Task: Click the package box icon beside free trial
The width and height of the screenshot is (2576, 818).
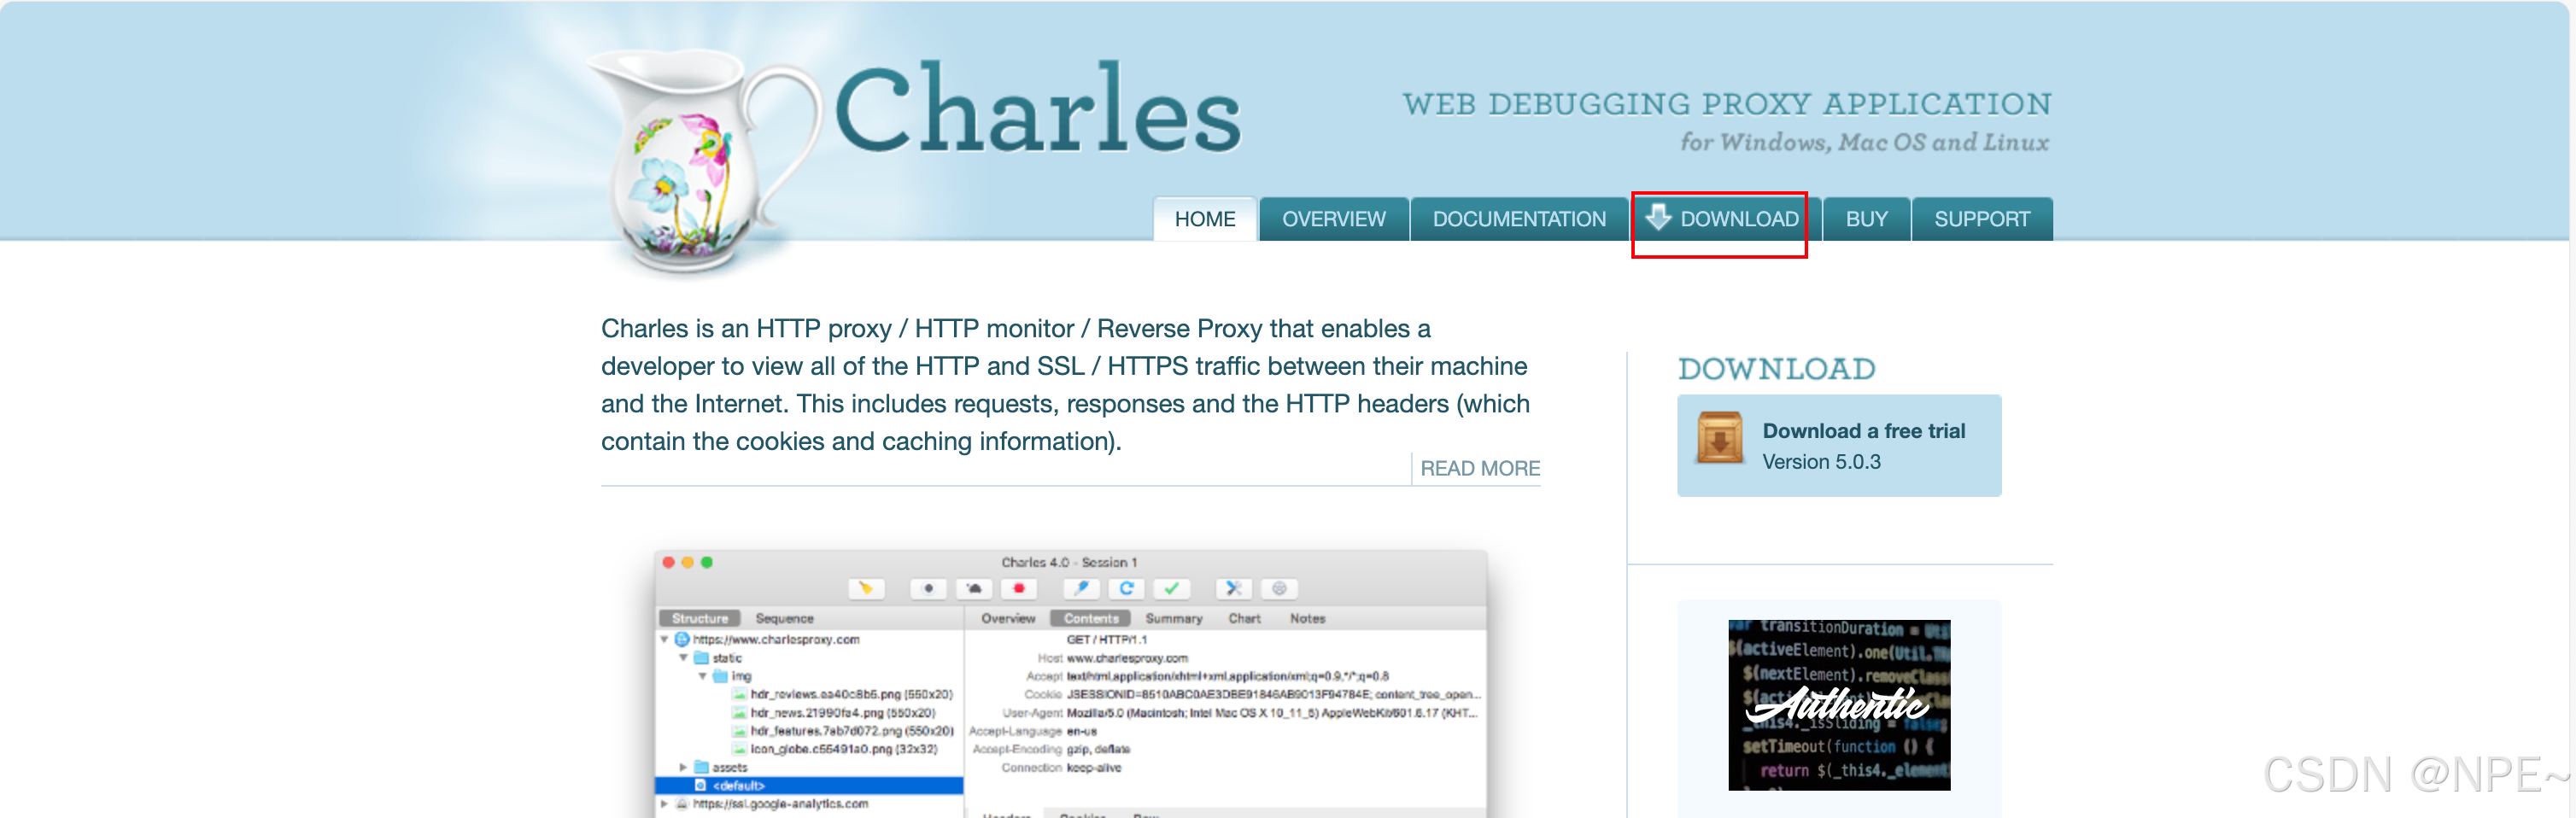Action: click(x=1720, y=439)
